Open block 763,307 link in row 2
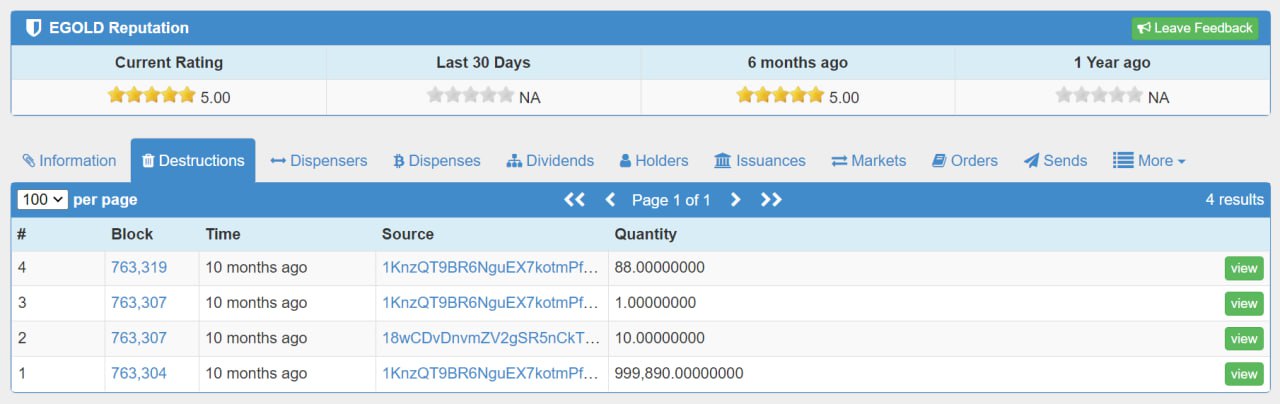The height and width of the screenshot is (404, 1280). [139, 338]
